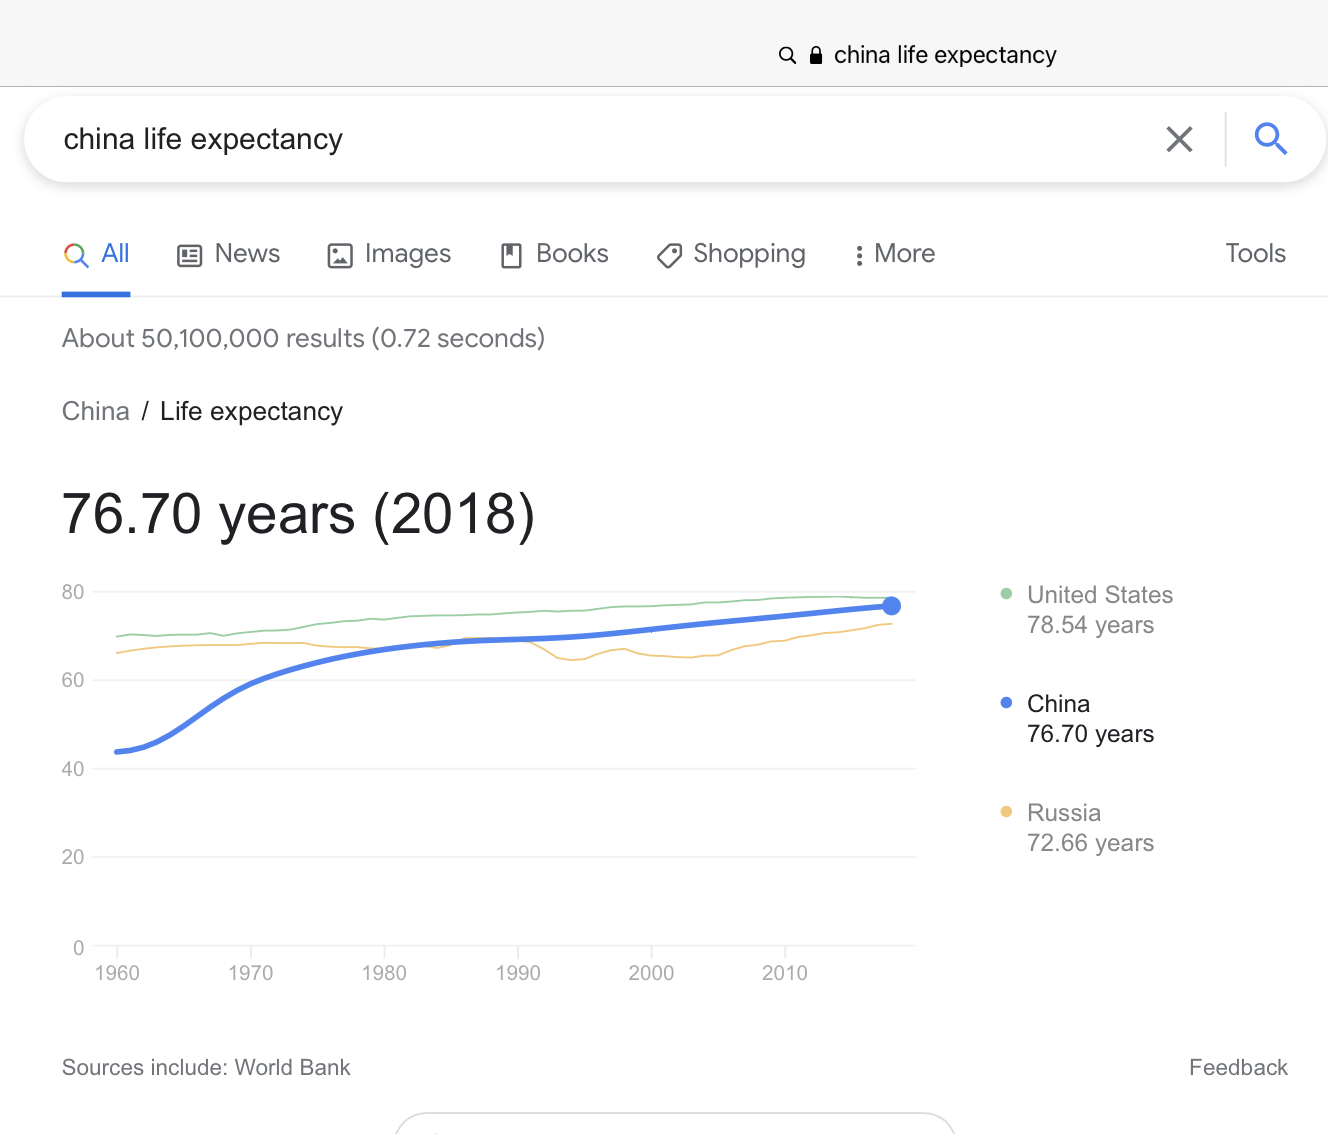Send Feedback on the chart
The height and width of the screenshot is (1134, 1328).
point(1237,1067)
